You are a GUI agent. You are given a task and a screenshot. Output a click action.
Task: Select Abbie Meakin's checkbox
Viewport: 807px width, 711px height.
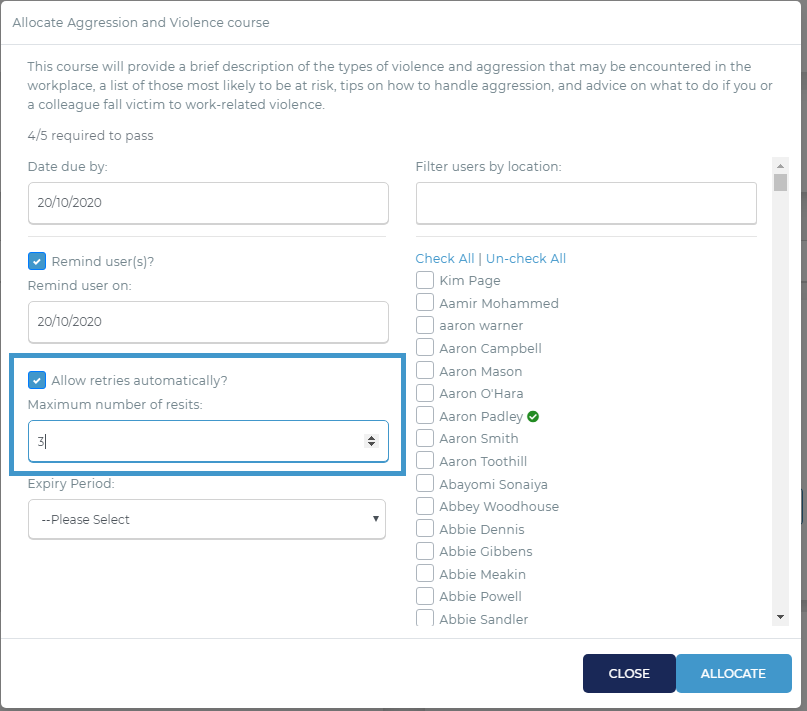pos(425,574)
